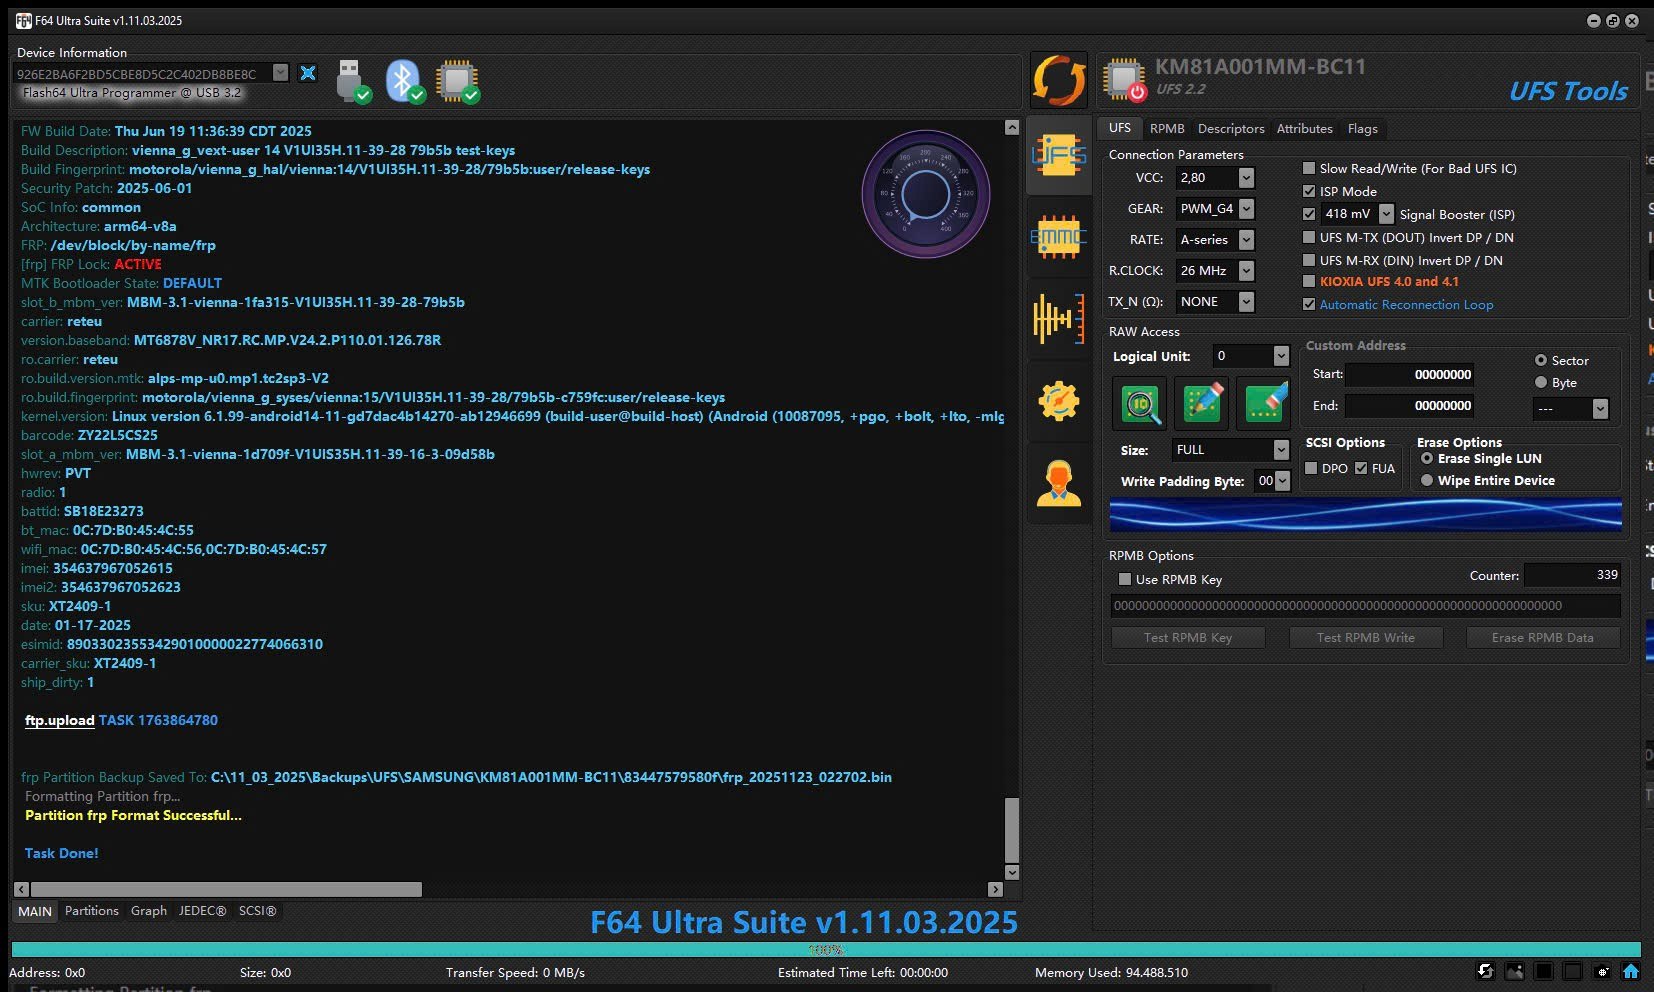Select Erase Single LUN option
The width and height of the screenshot is (1654, 992).
(1427, 458)
